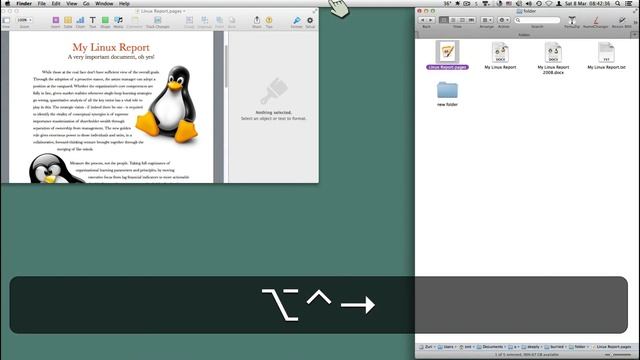Screen dimensions: 640x360
Task: Select the My Linux Report docx file
Action: tap(500, 55)
